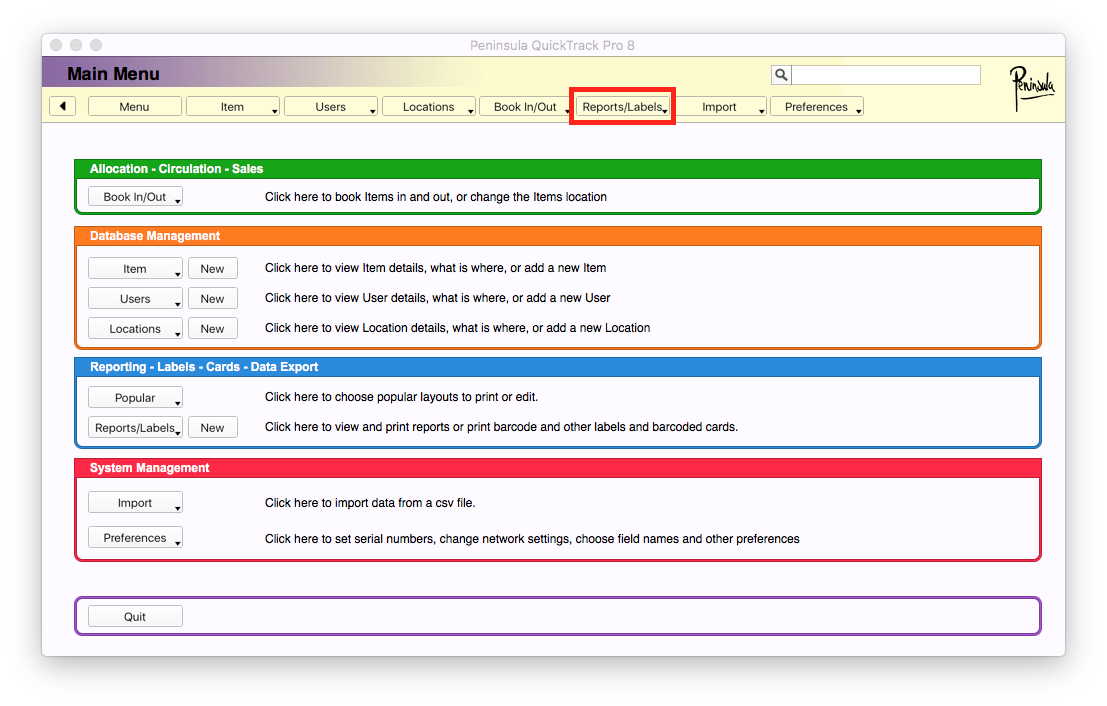
Task: Quit the application with the Quit button
Action: [x=135, y=616]
